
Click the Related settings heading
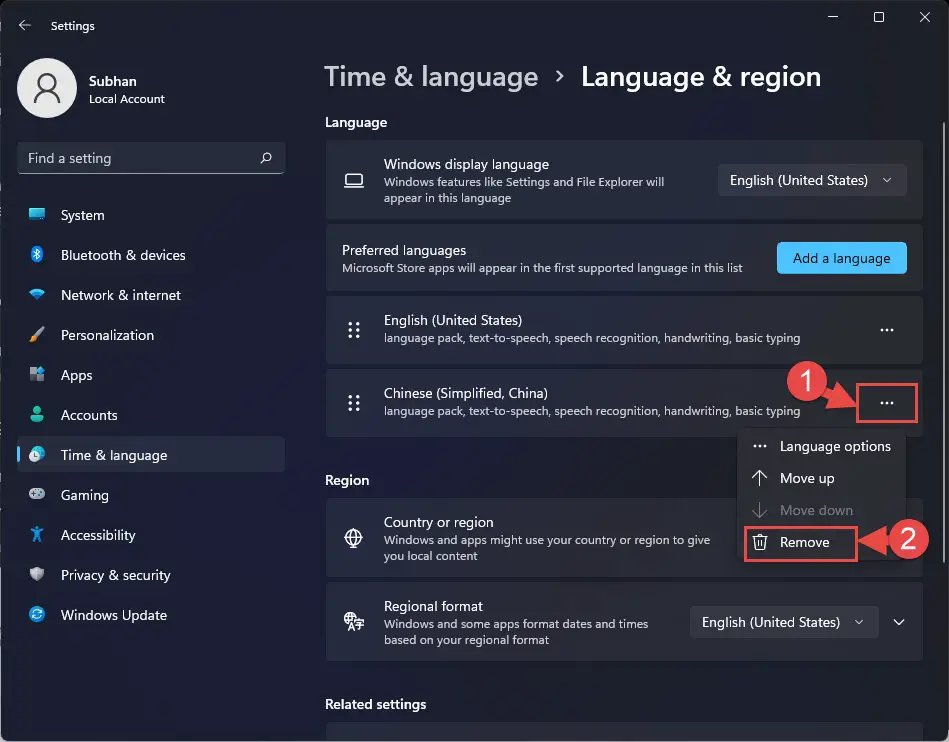coord(375,704)
